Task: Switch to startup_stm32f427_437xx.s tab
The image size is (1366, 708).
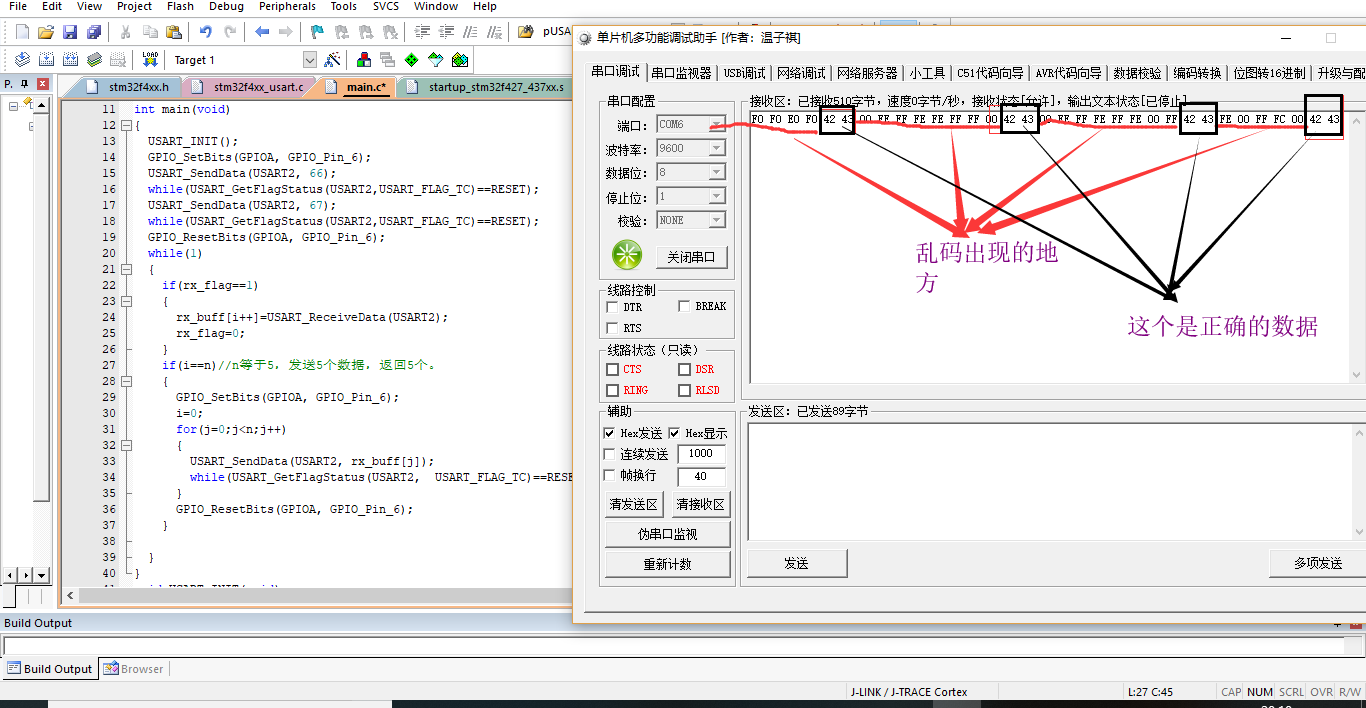Action: click(484, 87)
